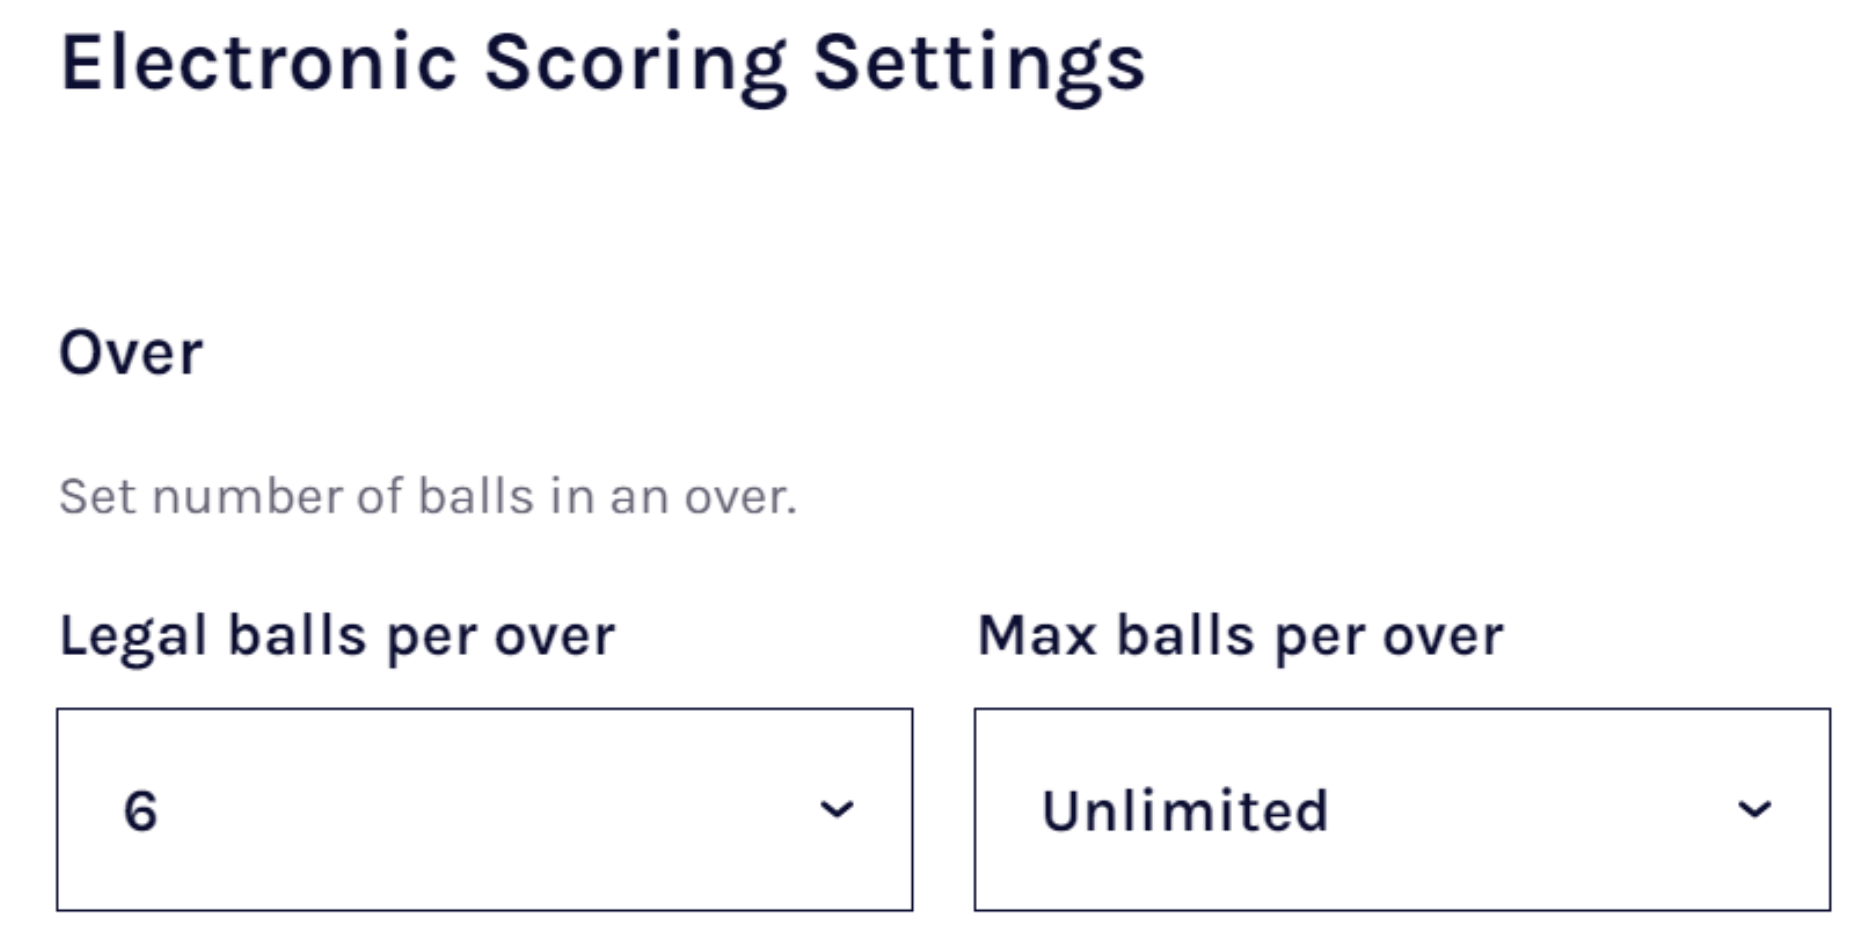
Task: Click the word "Legal" above the left dropdown
Action: tap(133, 636)
